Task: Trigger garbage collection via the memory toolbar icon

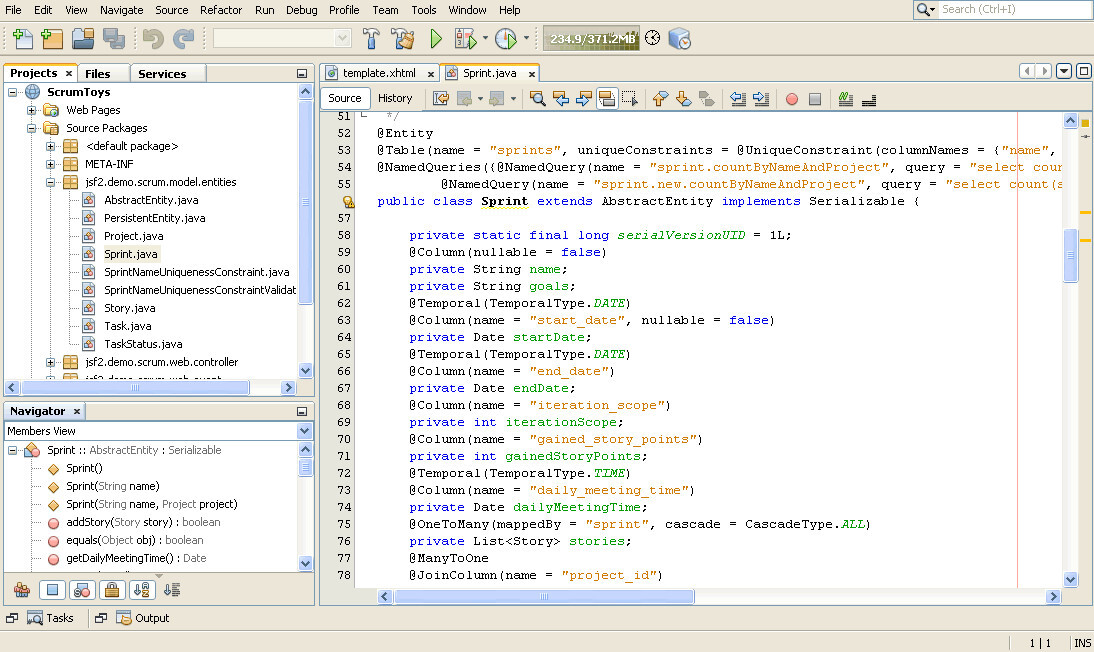Action: click(653, 40)
